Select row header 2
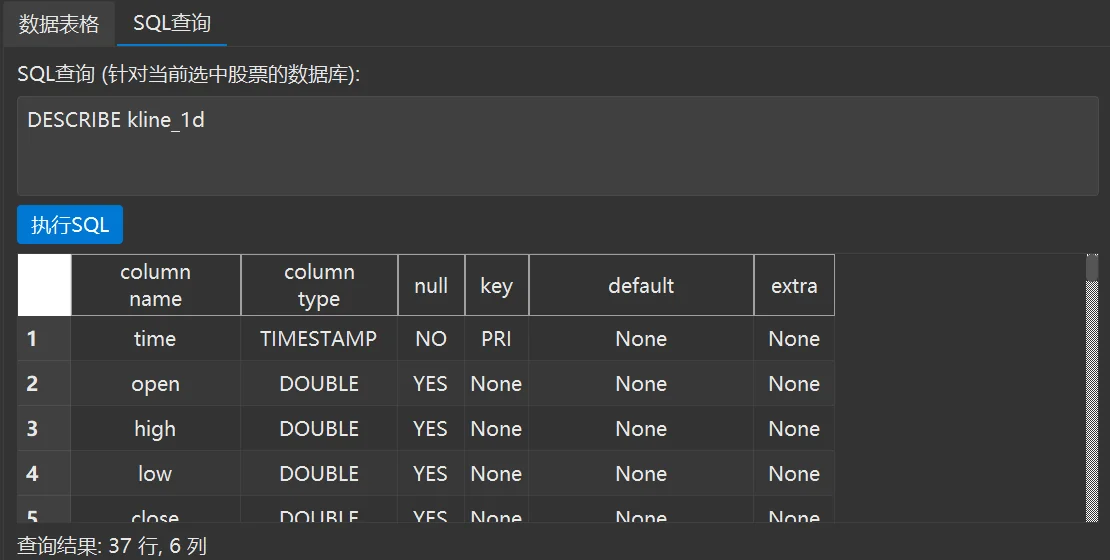The width and height of the screenshot is (1110, 560). [x=44, y=384]
